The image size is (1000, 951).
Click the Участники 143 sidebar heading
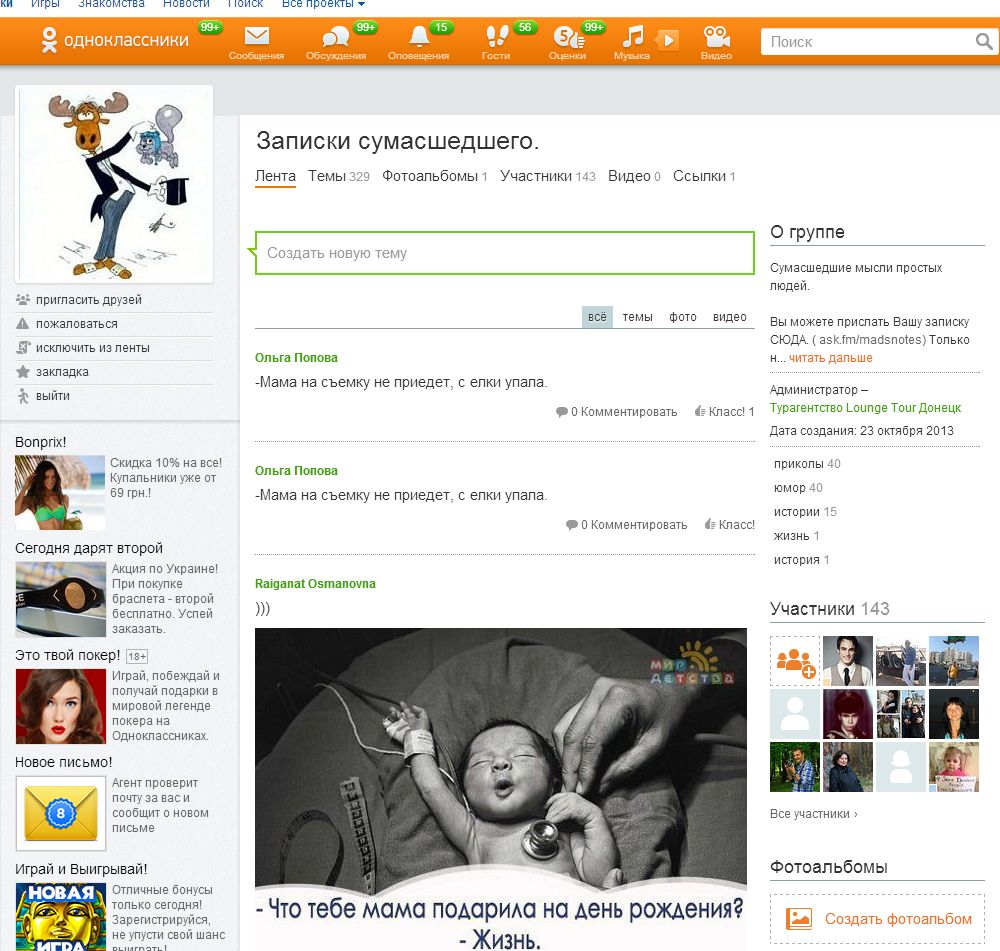click(x=829, y=608)
